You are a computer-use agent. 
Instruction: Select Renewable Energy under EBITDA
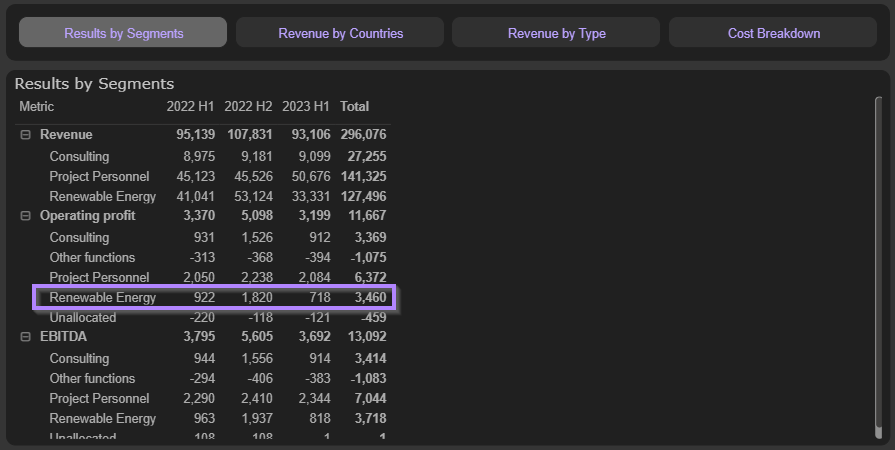click(102, 418)
